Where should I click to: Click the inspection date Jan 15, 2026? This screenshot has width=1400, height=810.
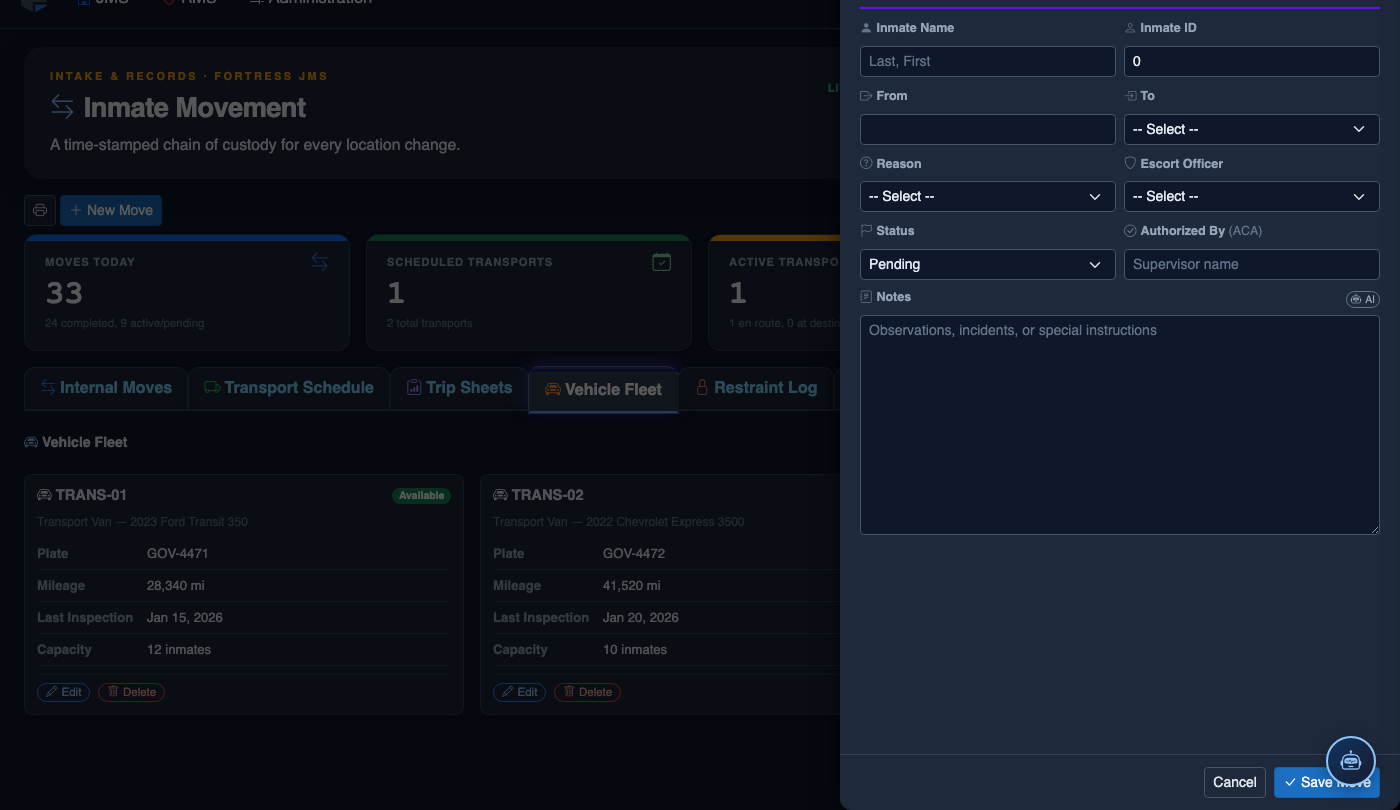click(x=185, y=617)
